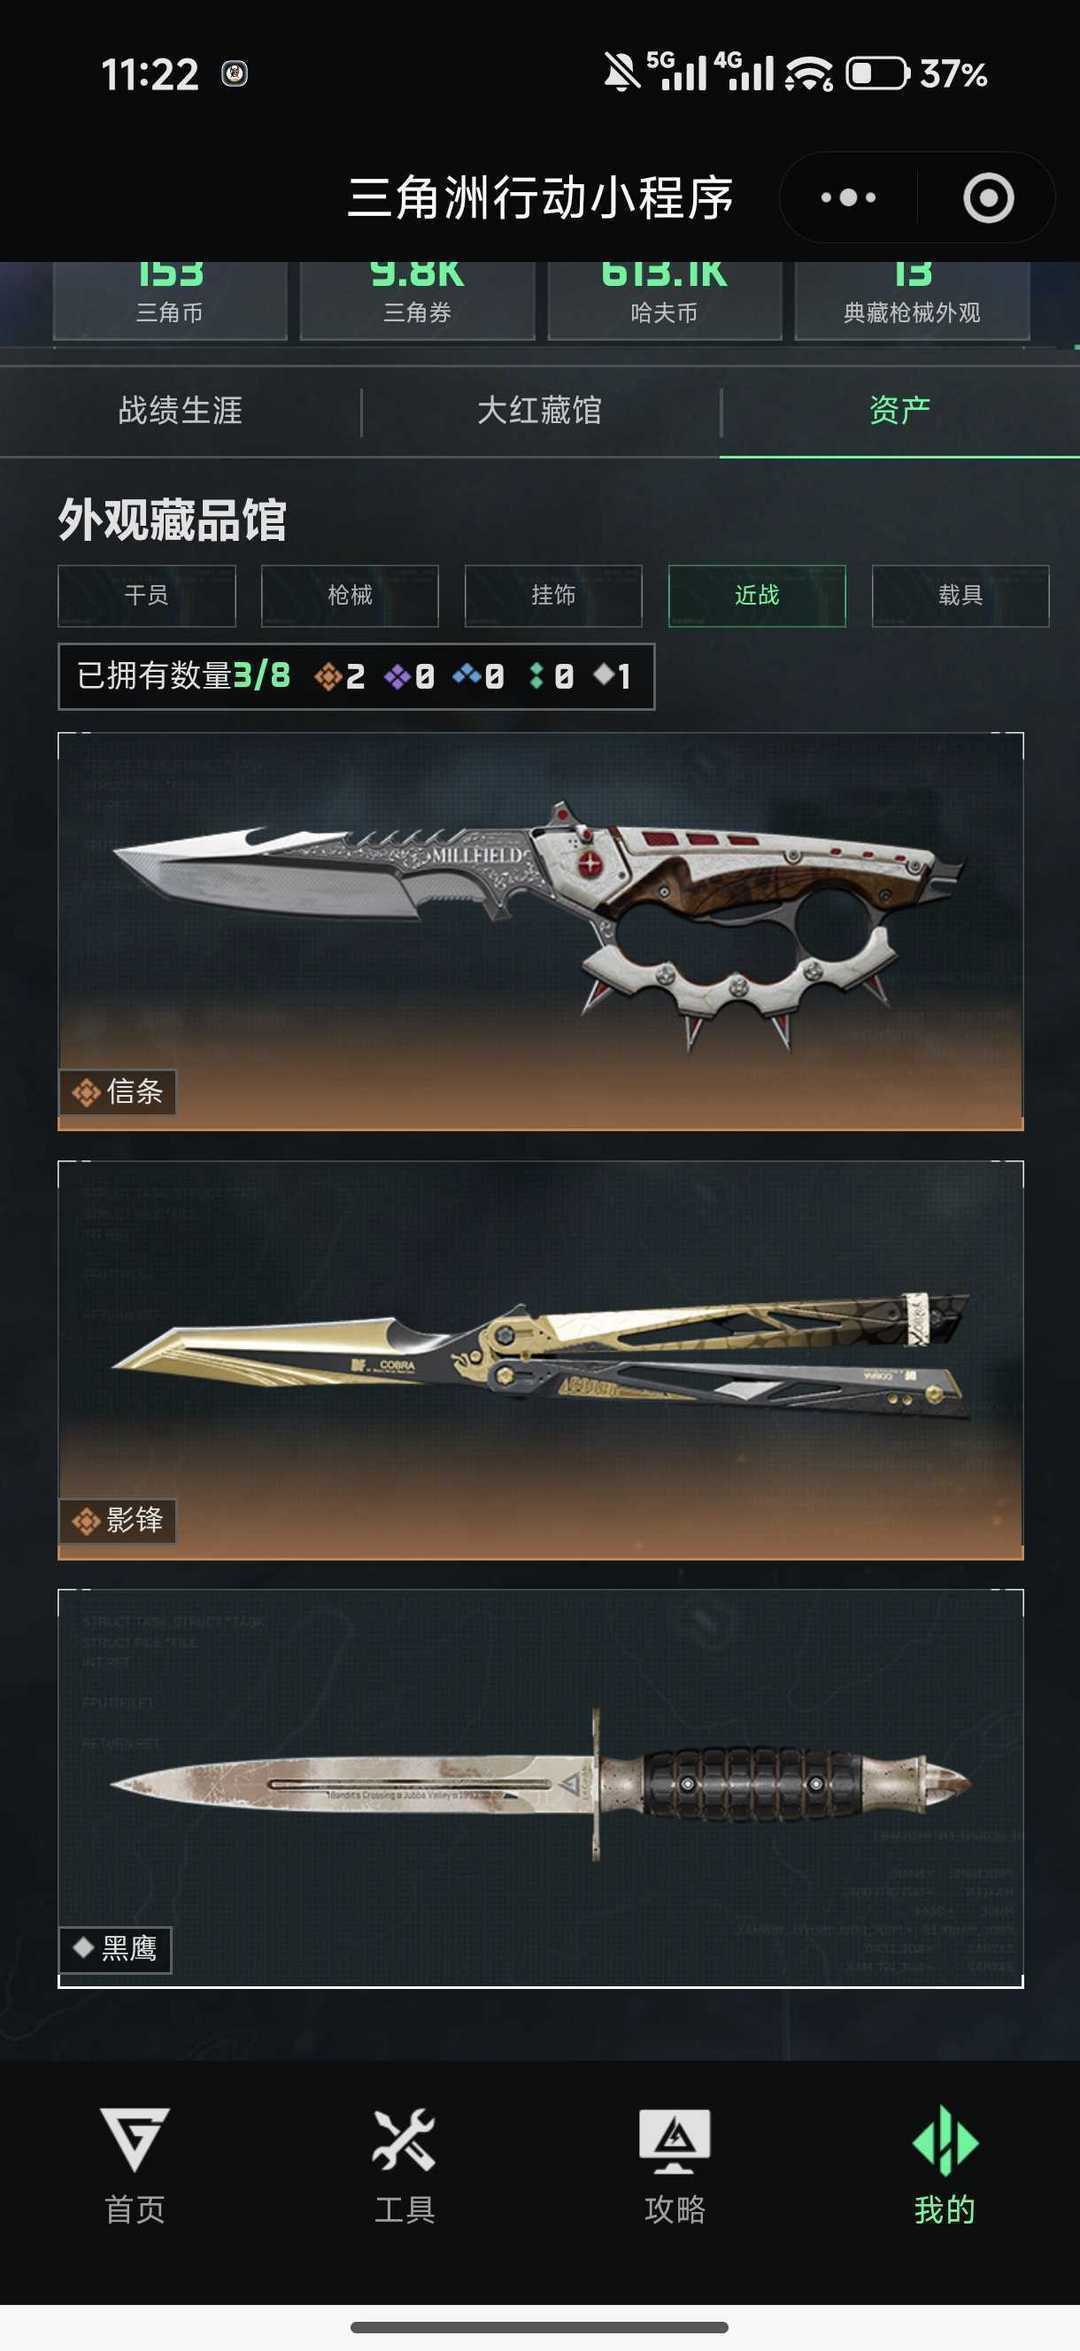Viewport: 1080px width, 2351px height.
Task: Go to 首页 home icon
Action: click(135, 2140)
